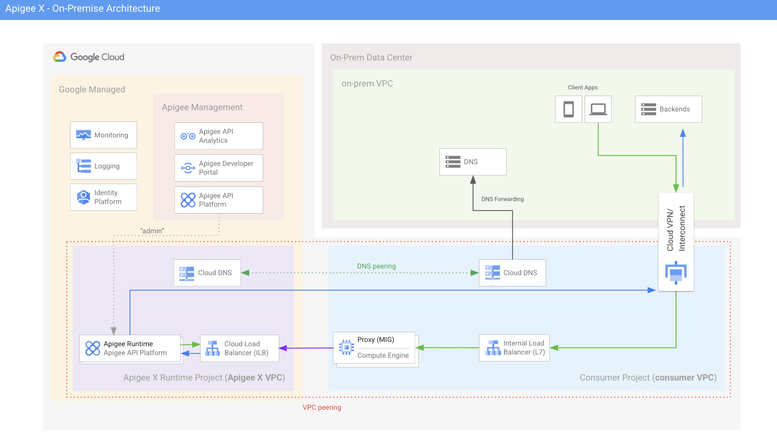The width and height of the screenshot is (777, 437).
Task: Click the Apigee API Analytics icon
Action: click(x=188, y=136)
